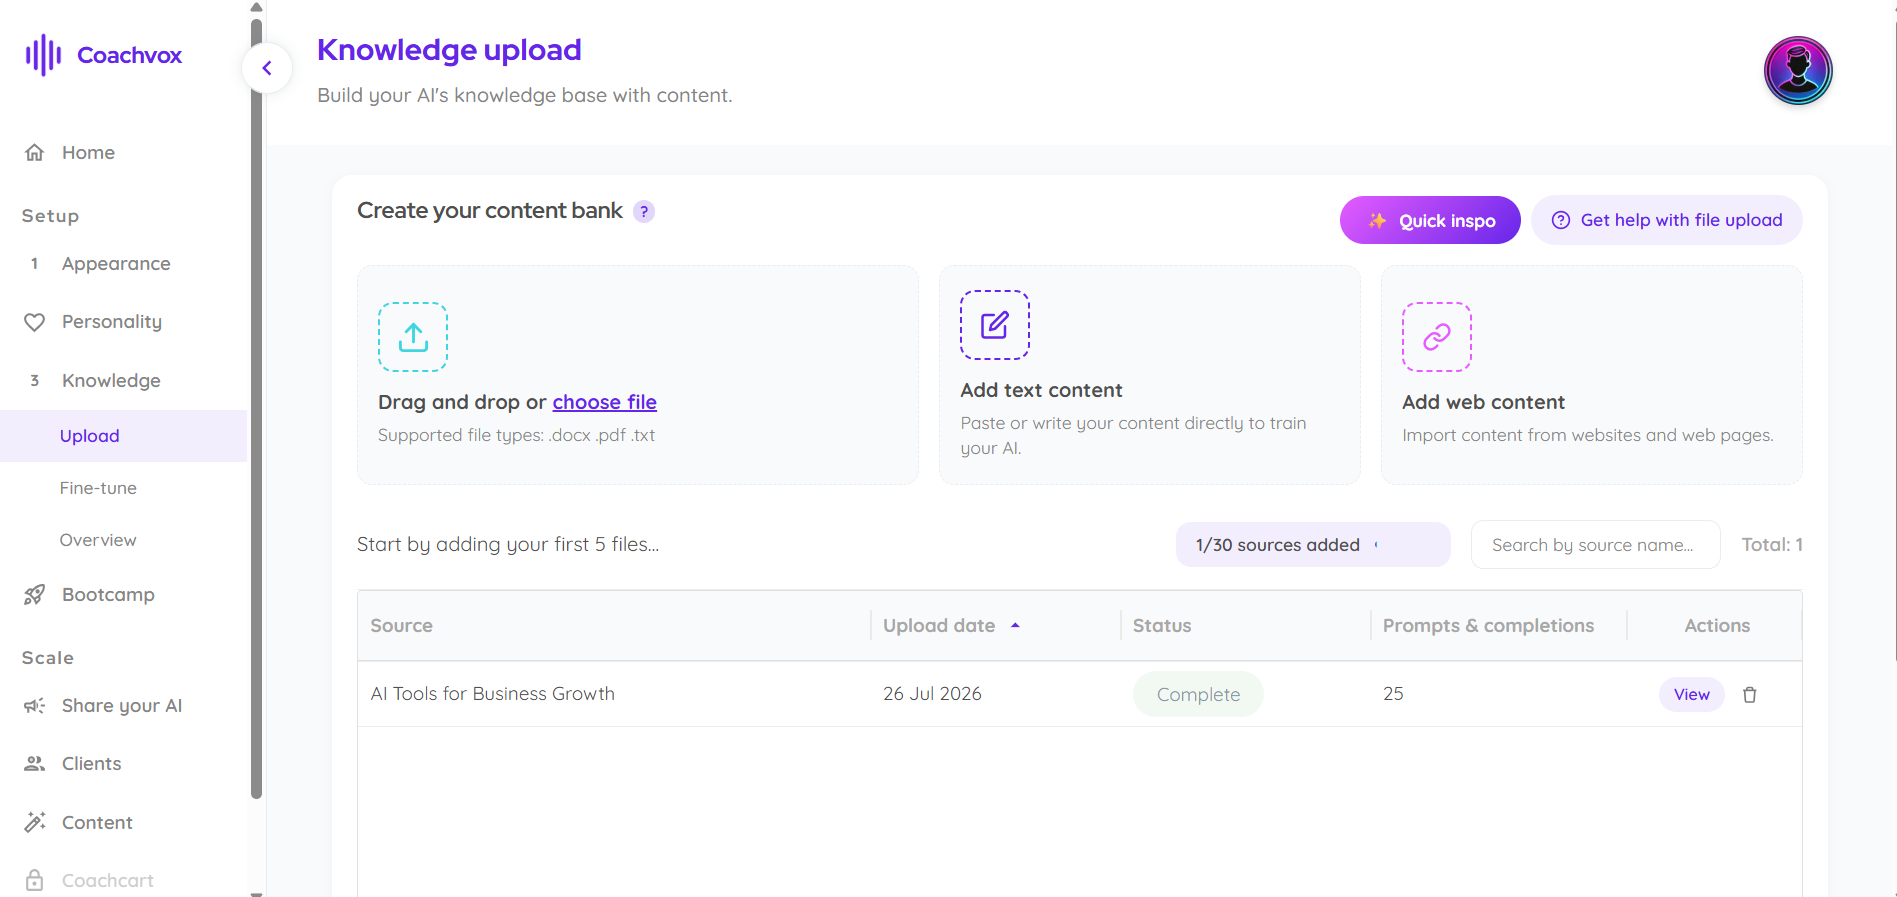The width and height of the screenshot is (1897, 897).
Task: Click the Knowledge upload page title
Action: [449, 50]
